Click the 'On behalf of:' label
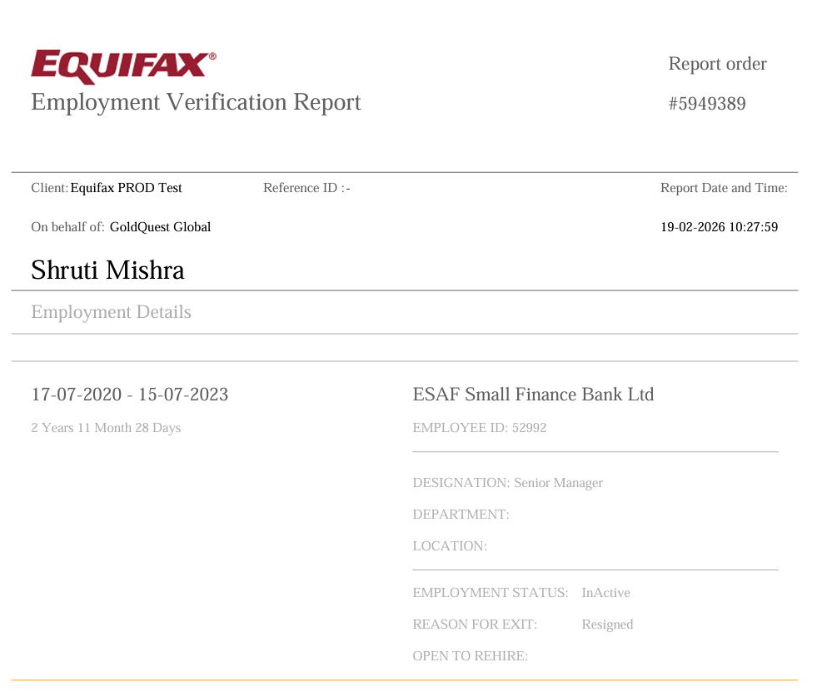The width and height of the screenshot is (815, 693). [x=68, y=227]
